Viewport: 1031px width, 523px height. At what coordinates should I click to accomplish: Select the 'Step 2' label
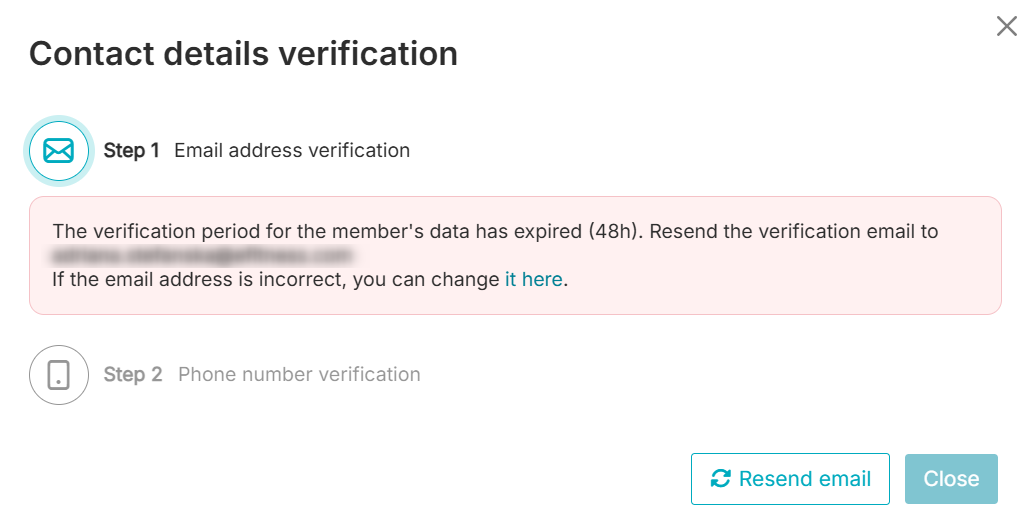click(x=132, y=375)
